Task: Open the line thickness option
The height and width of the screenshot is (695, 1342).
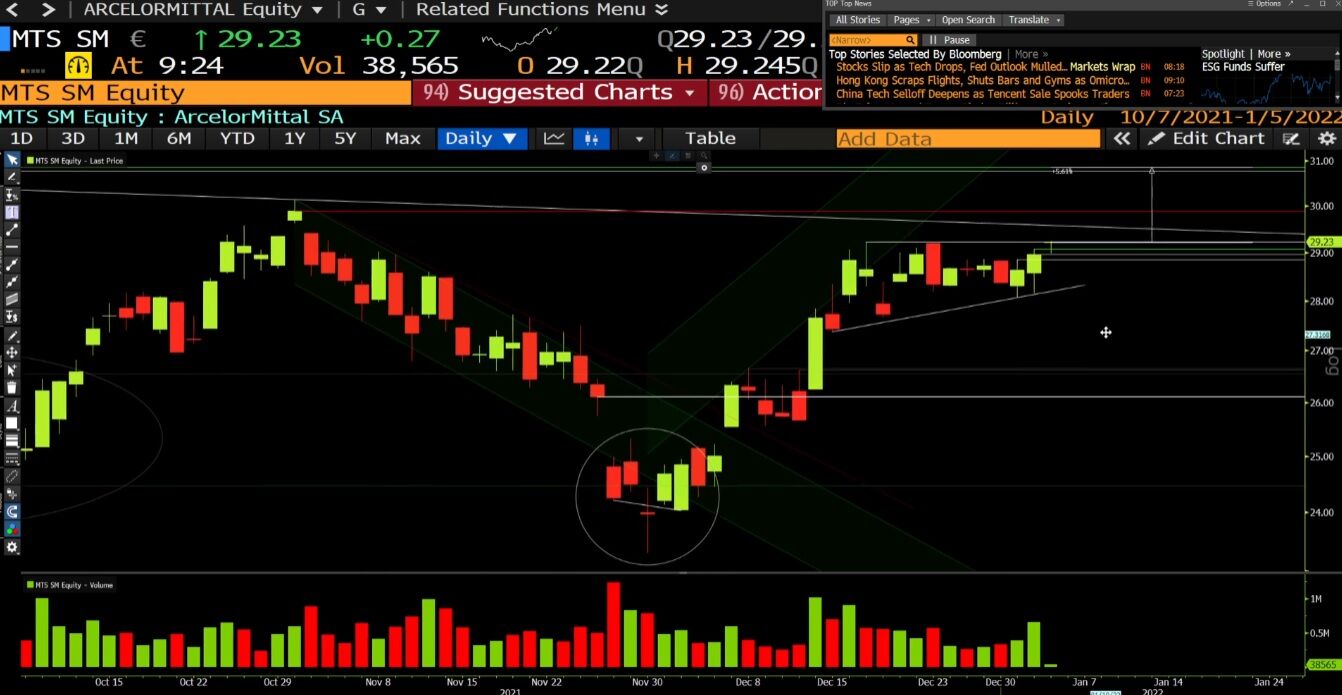Action: click(x=12, y=440)
